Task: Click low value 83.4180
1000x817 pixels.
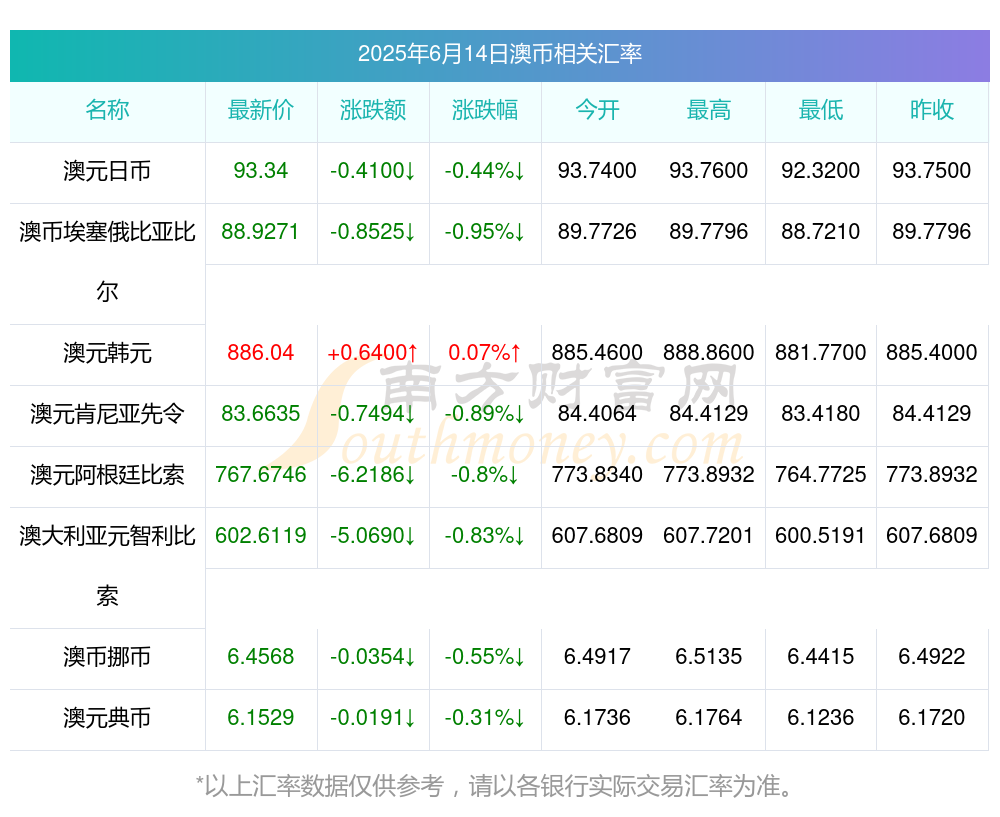Action: tap(821, 413)
